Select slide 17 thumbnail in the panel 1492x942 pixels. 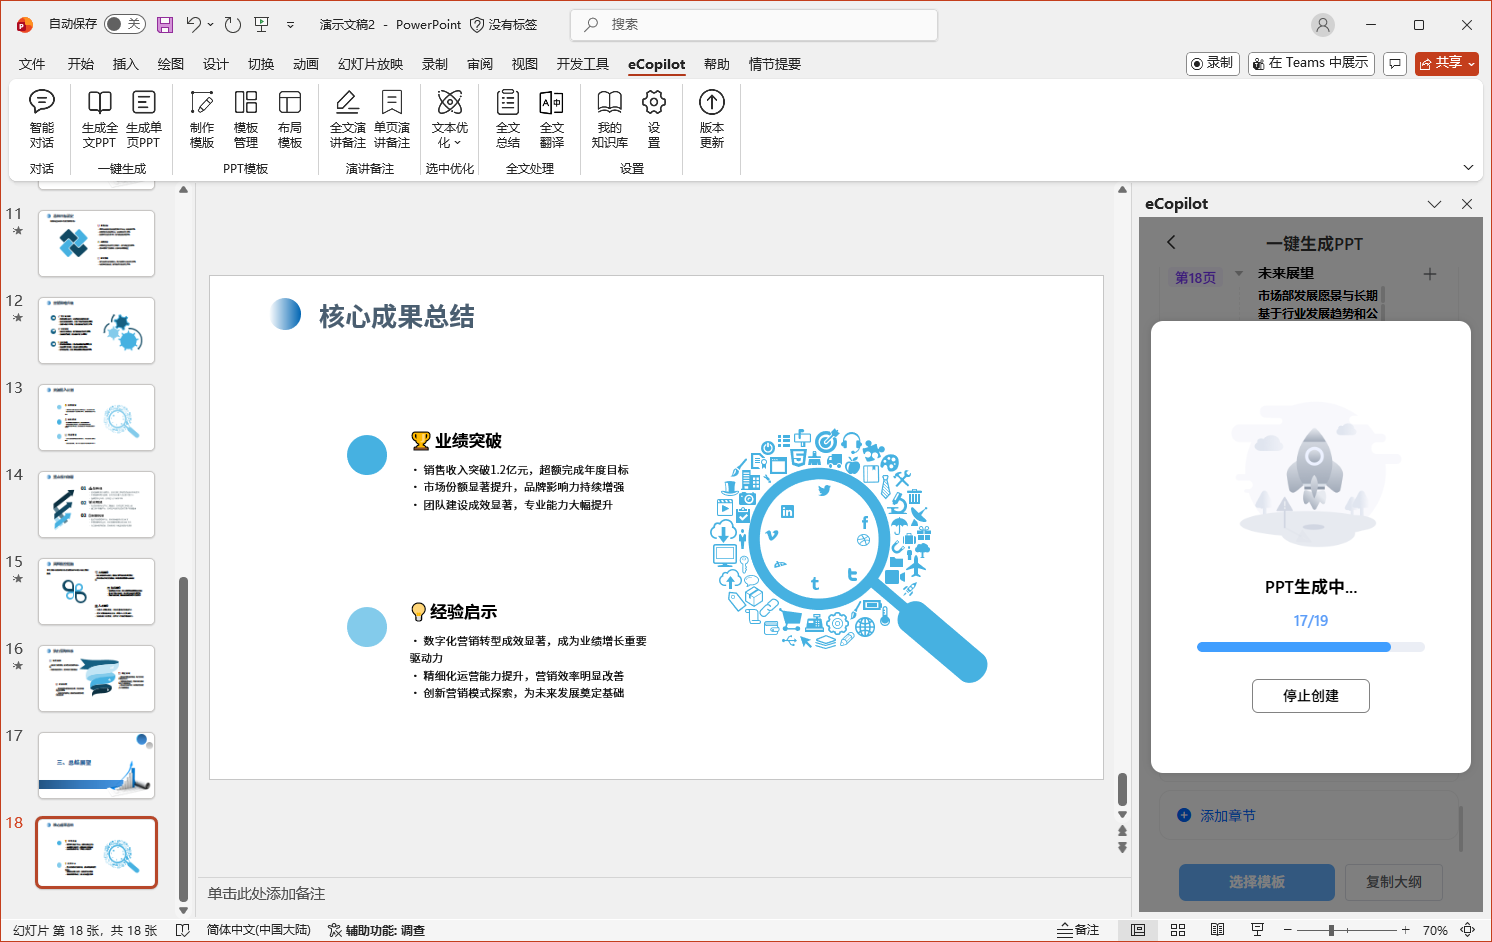(x=96, y=765)
